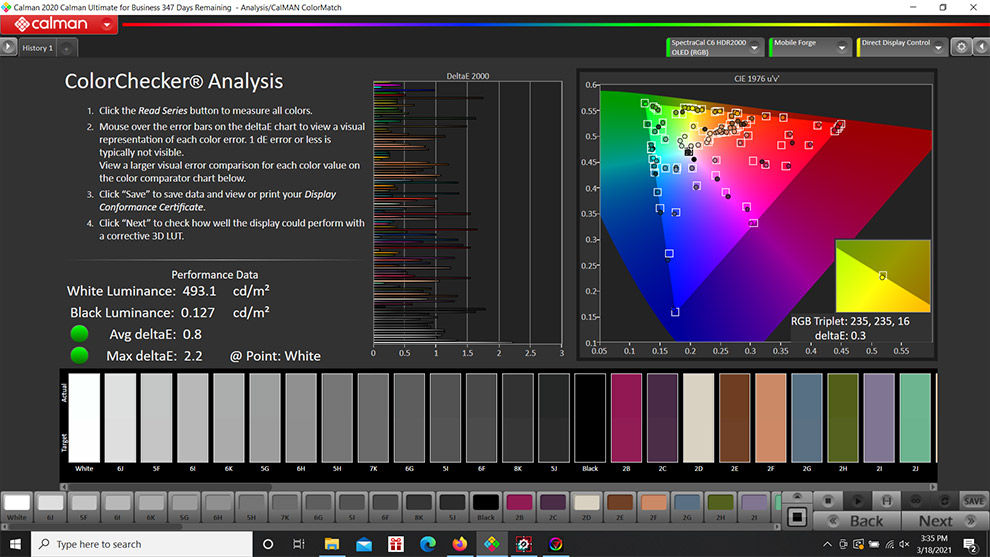Image resolution: width=990 pixels, height=557 pixels.
Task: Start Read Series with the play button
Action: (857, 501)
